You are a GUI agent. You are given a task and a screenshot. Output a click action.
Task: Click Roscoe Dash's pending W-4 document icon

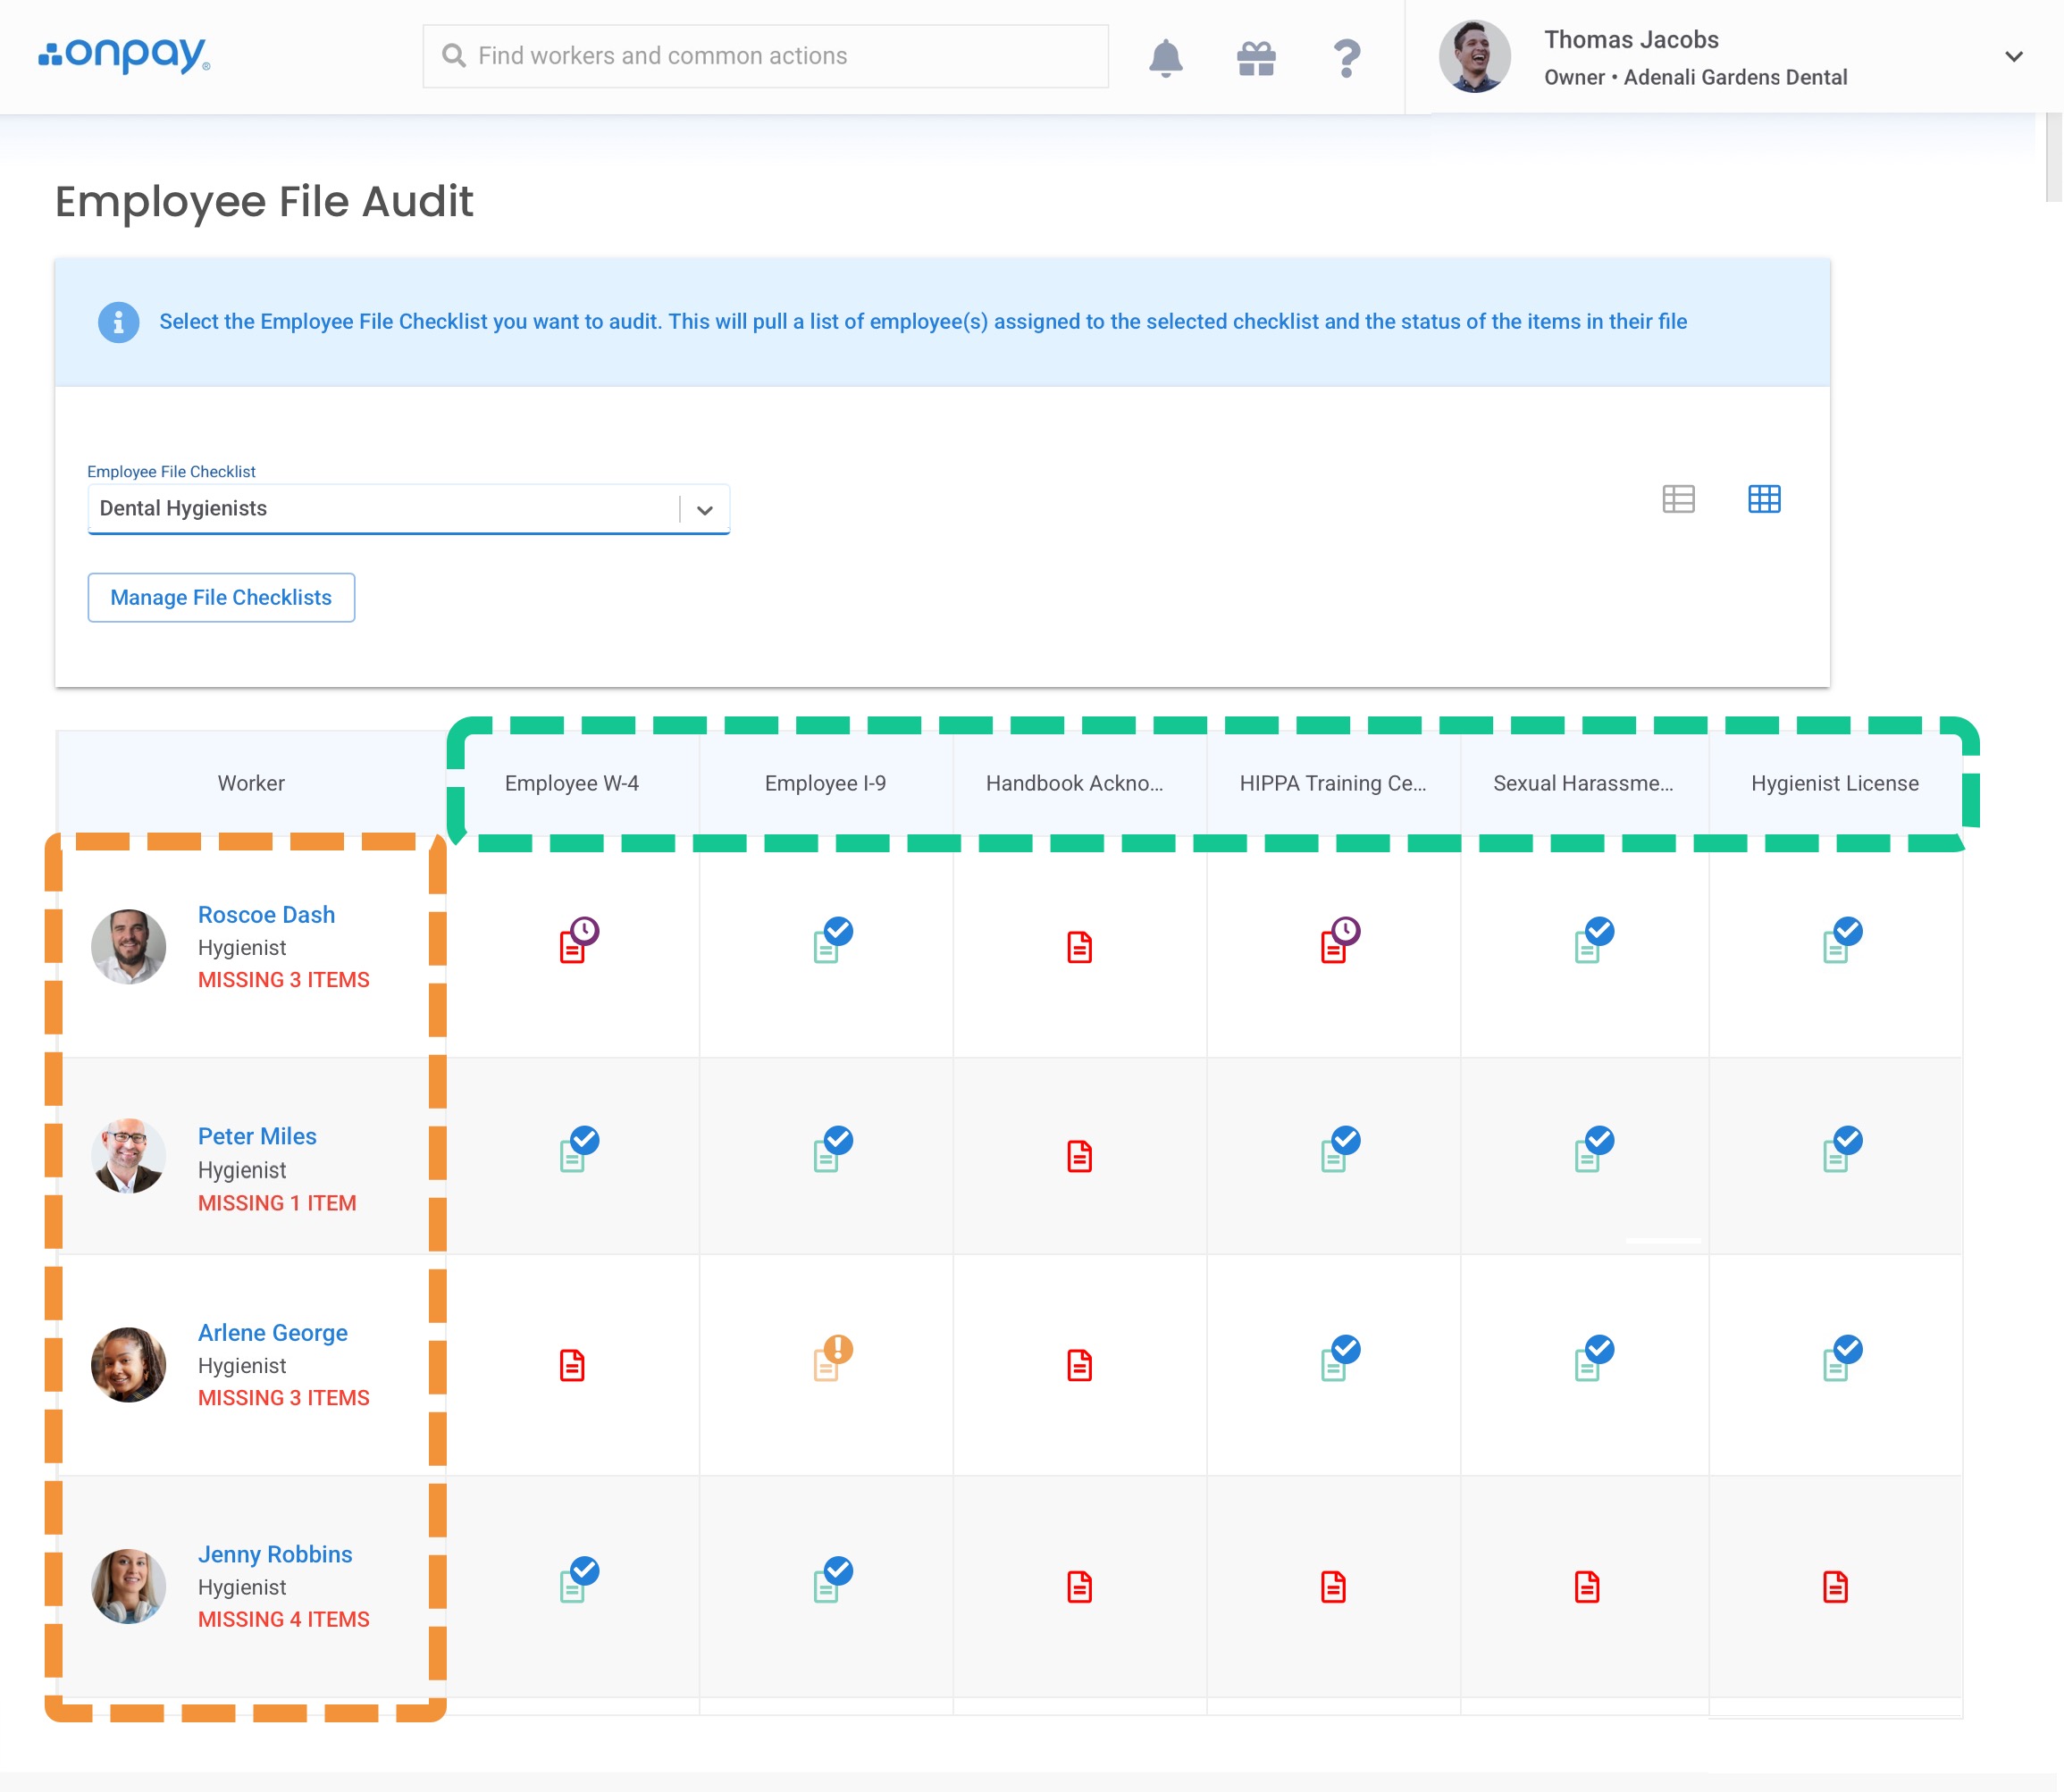(x=577, y=941)
